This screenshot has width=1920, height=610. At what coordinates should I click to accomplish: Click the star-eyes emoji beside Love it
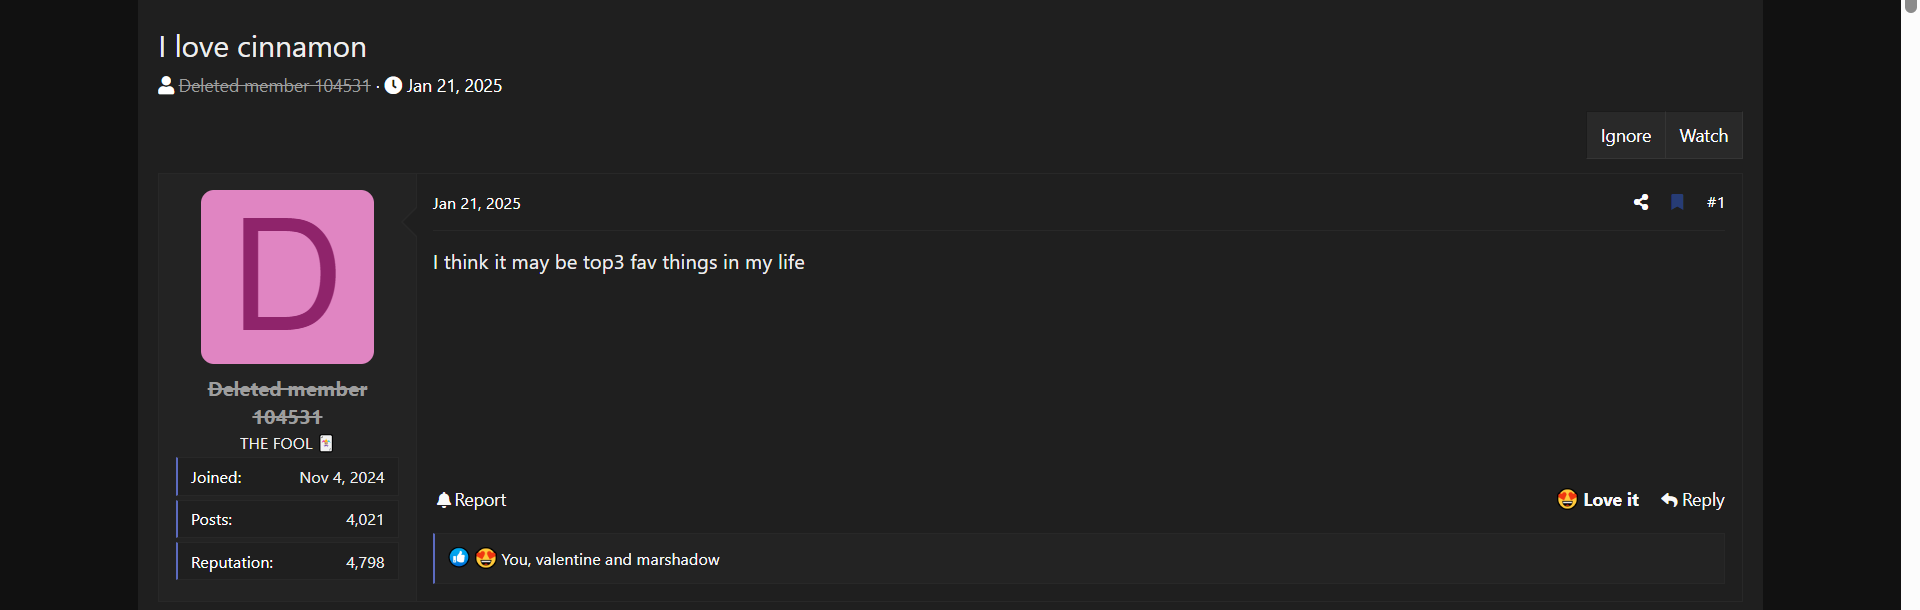coord(1567,500)
